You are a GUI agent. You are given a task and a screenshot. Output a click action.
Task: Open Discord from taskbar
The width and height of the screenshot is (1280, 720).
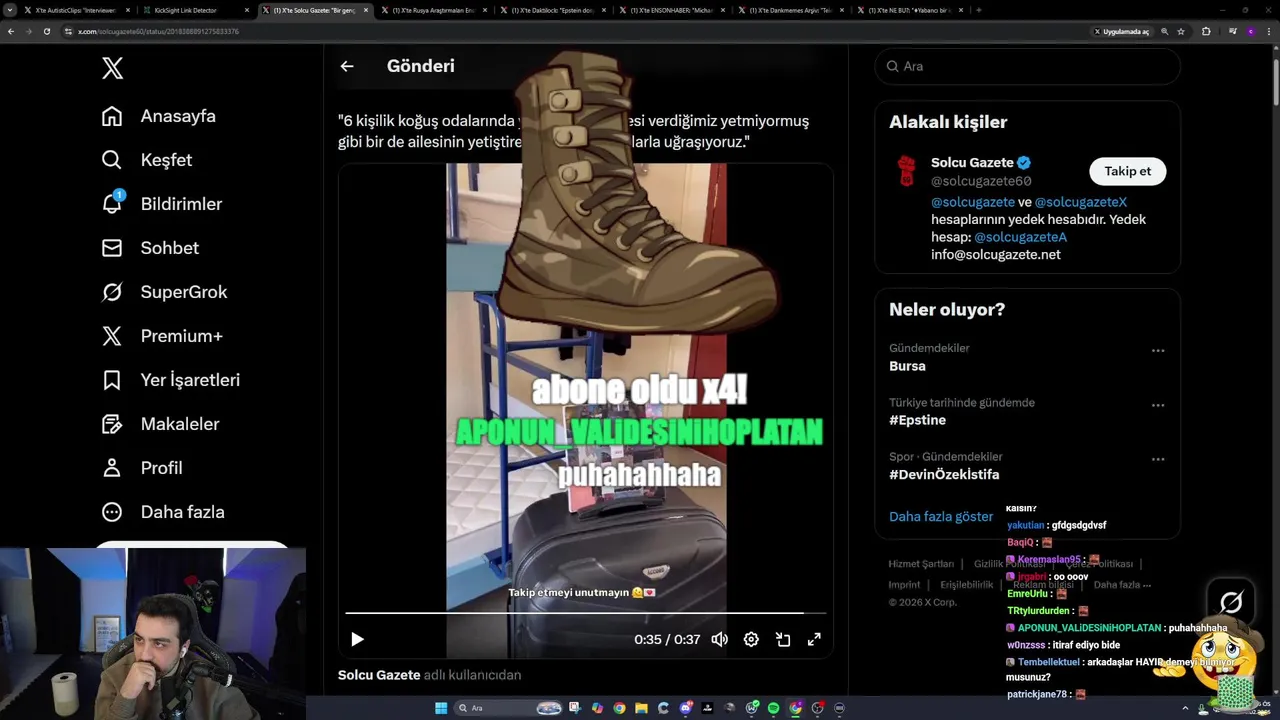point(685,708)
